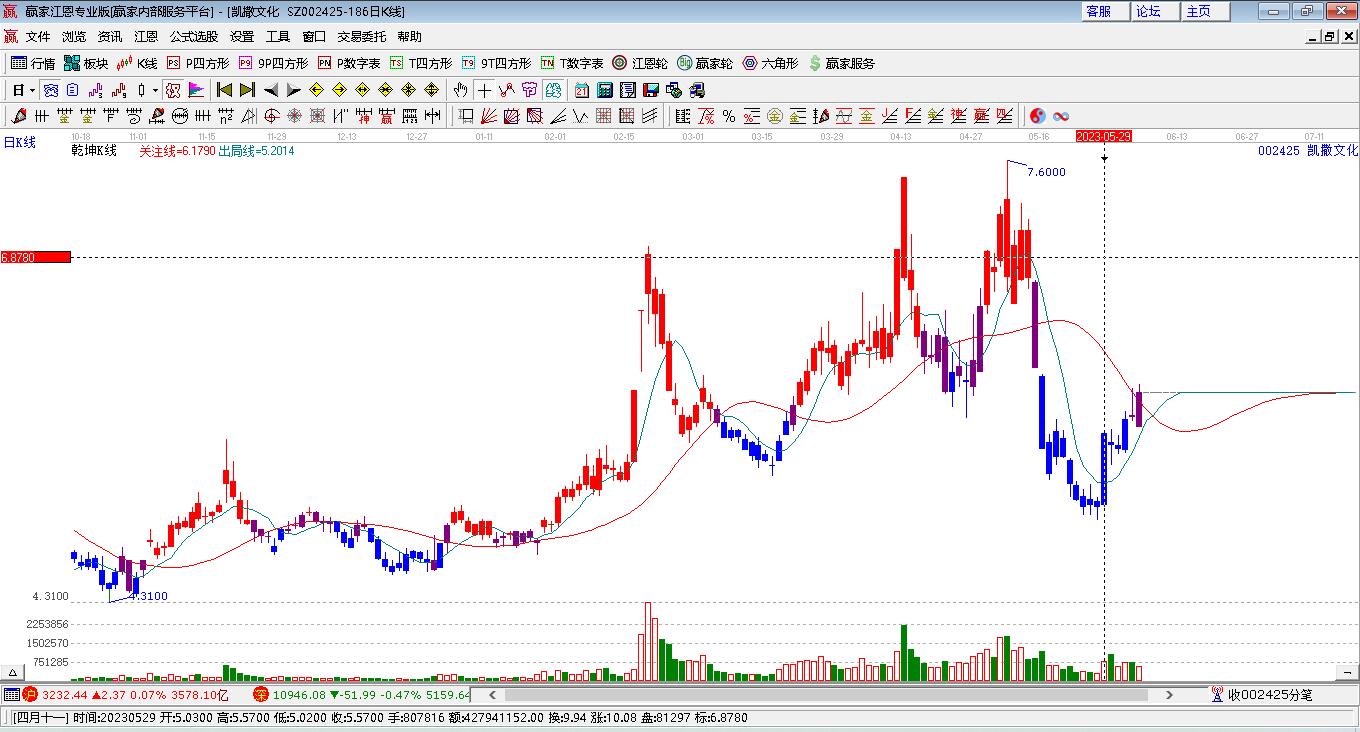Click the red fan lines drawing tool
Viewport: 1360px width, 732px height.
click(489, 116)
